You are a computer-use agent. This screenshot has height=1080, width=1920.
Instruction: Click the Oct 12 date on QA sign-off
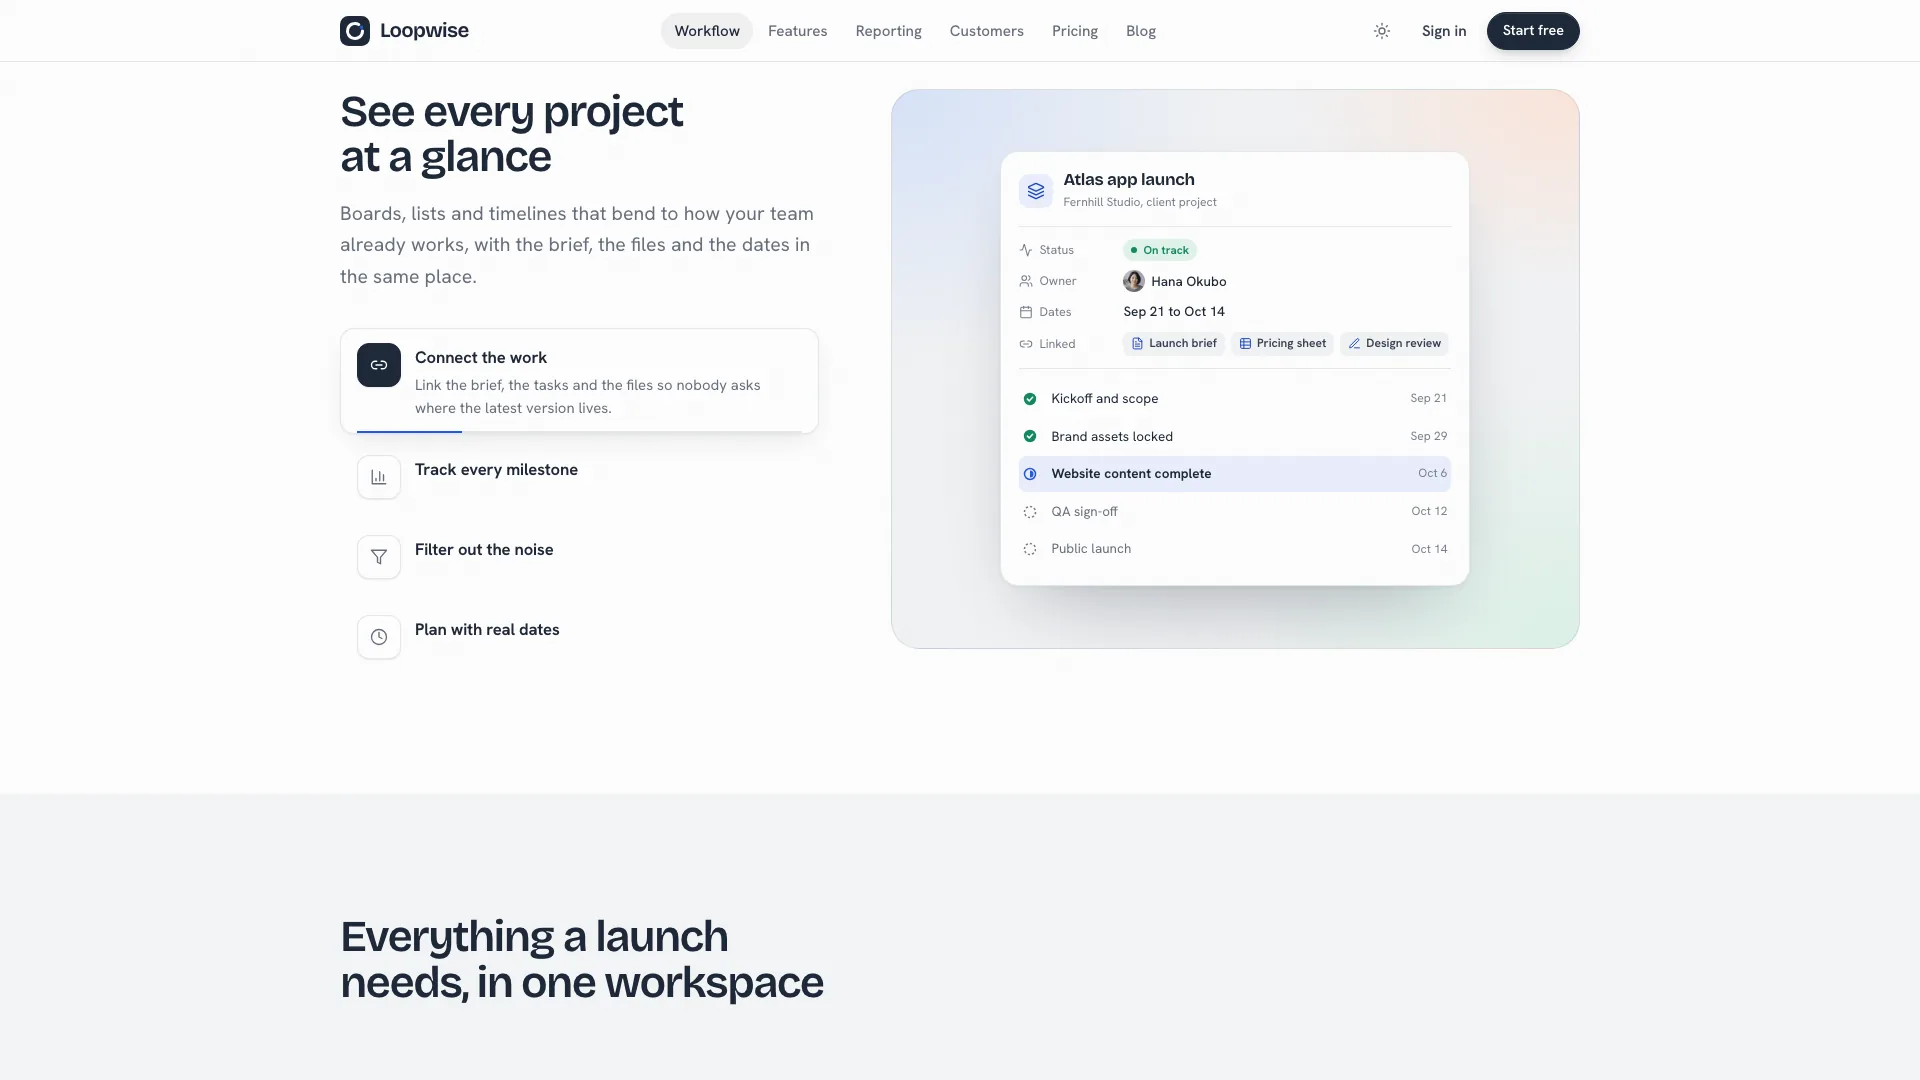pos(1429,511)
